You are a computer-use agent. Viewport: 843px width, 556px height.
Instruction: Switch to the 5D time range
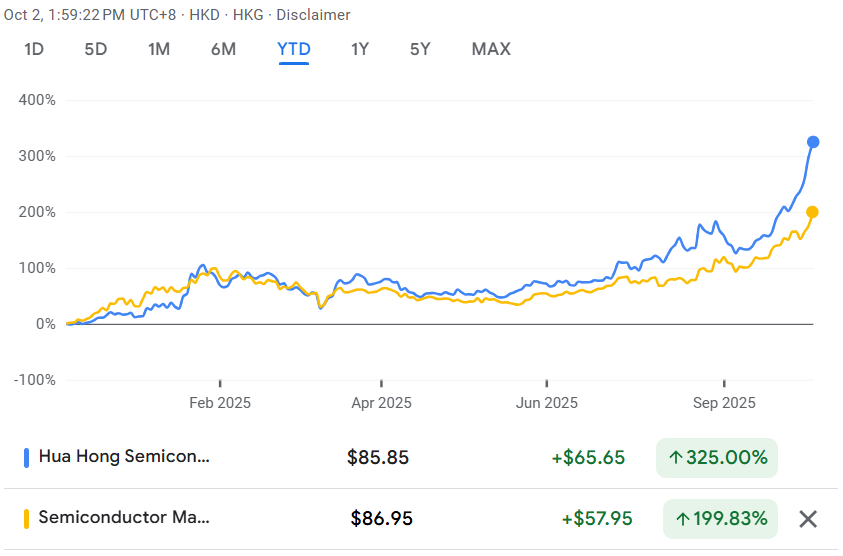(x=95, y=49)
